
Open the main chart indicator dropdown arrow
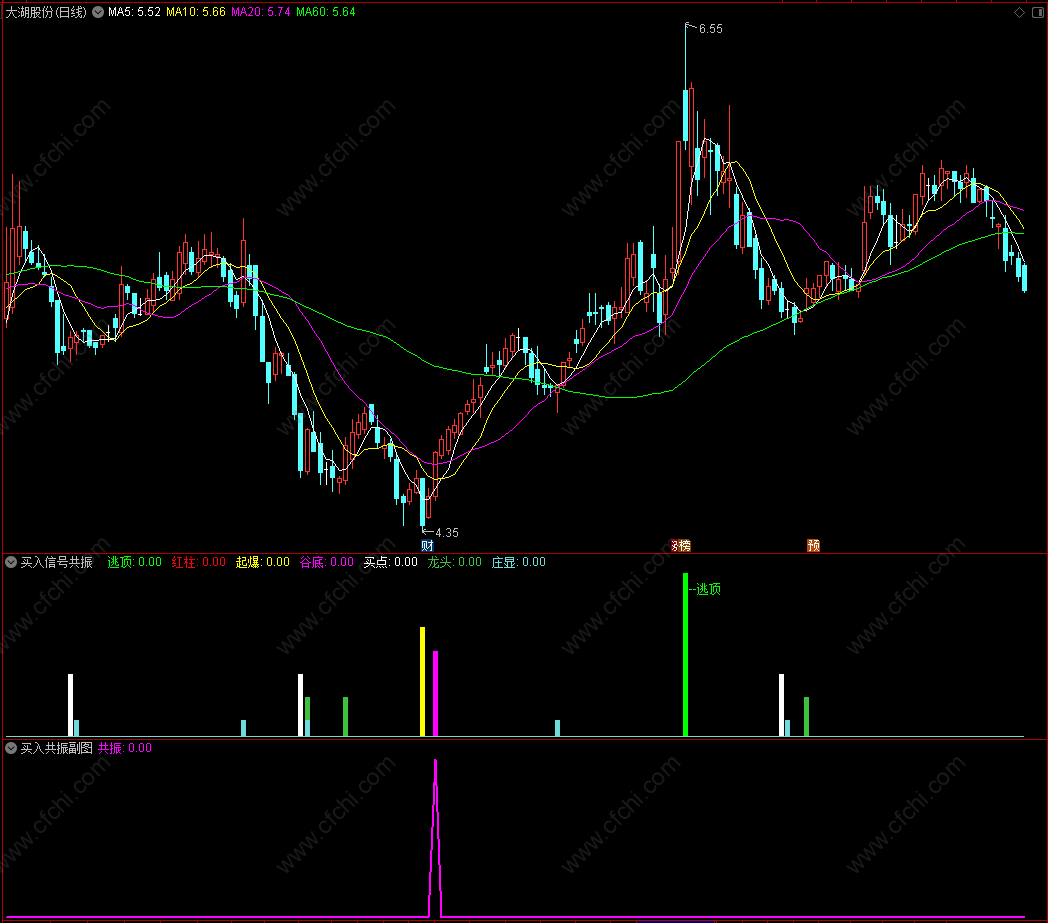98,12
